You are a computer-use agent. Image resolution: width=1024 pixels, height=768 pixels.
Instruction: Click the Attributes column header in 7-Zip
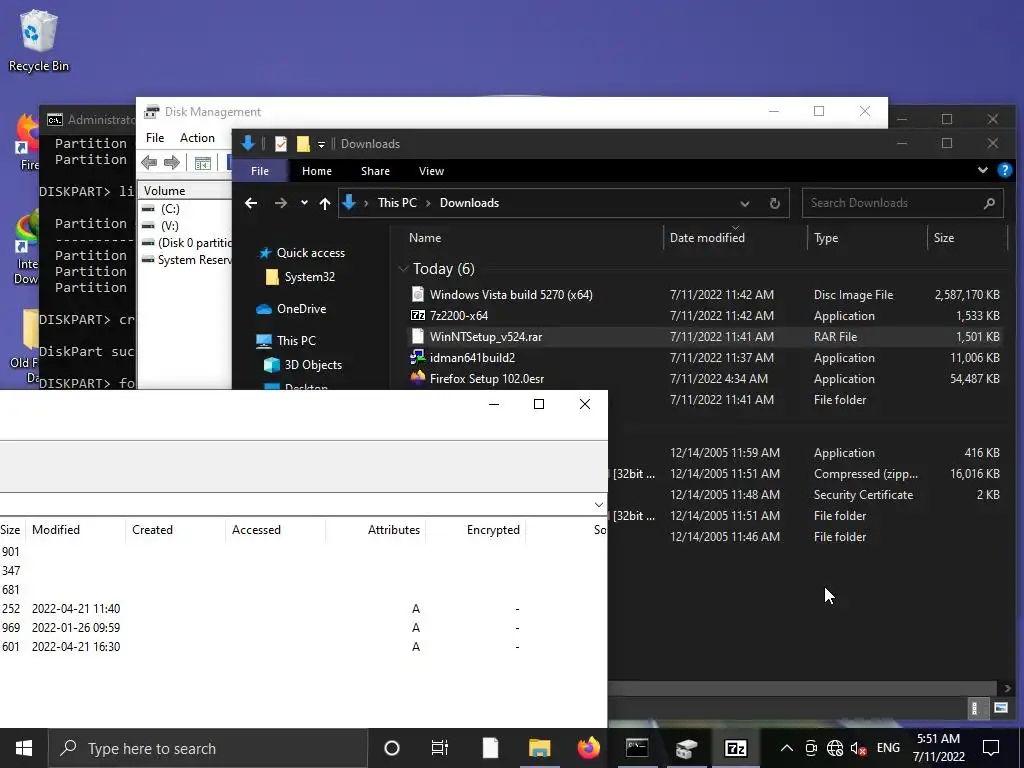click(376, 530)
